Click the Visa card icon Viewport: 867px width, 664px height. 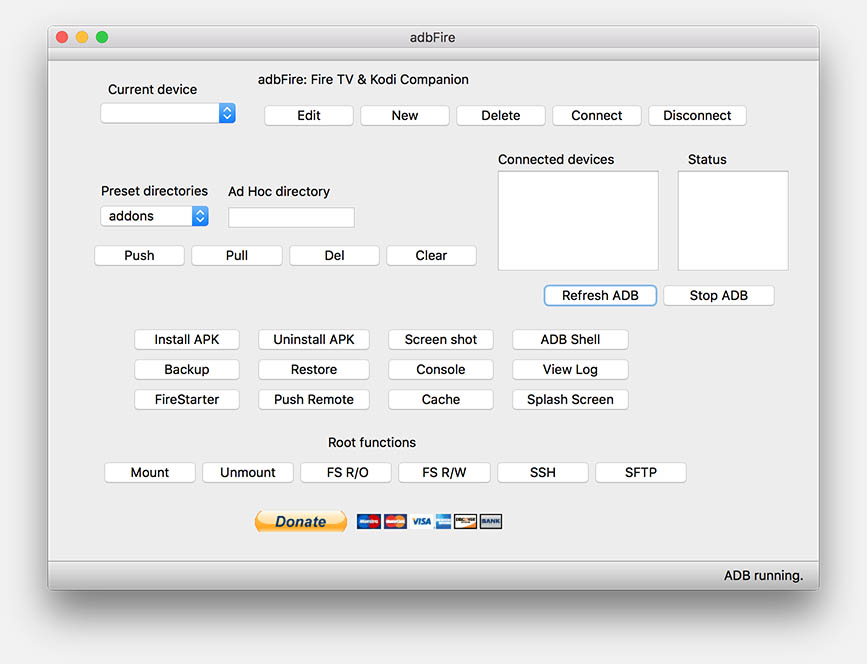(x=421, y=521)
